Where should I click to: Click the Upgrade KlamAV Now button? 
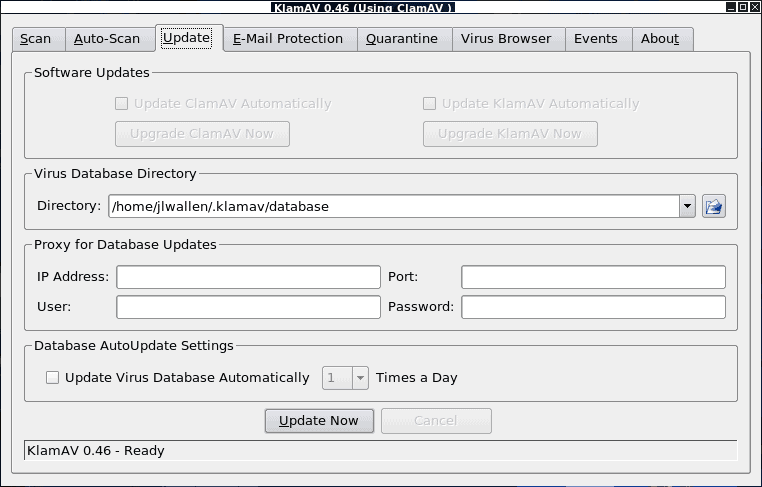pos(510,134)
